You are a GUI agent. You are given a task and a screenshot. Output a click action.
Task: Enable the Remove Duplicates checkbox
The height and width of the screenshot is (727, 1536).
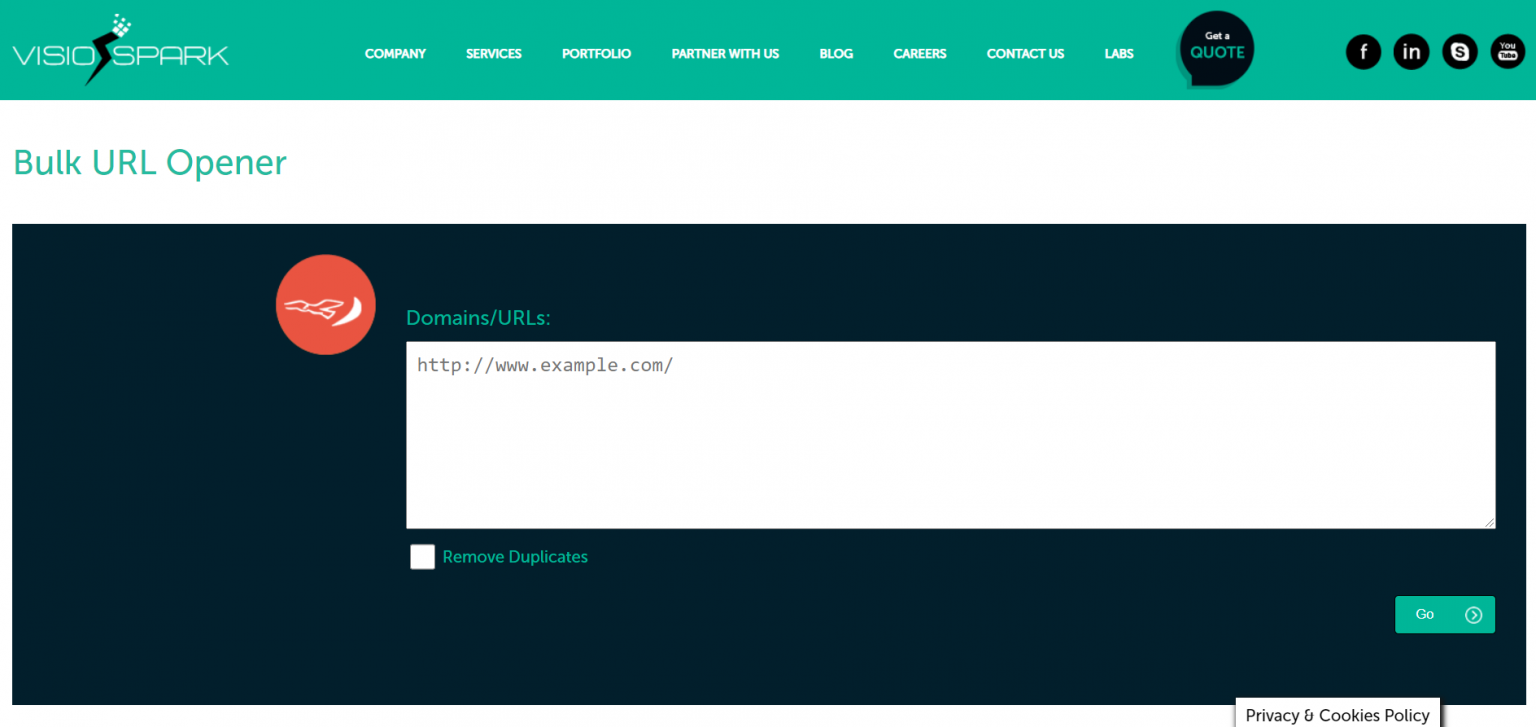422,557
